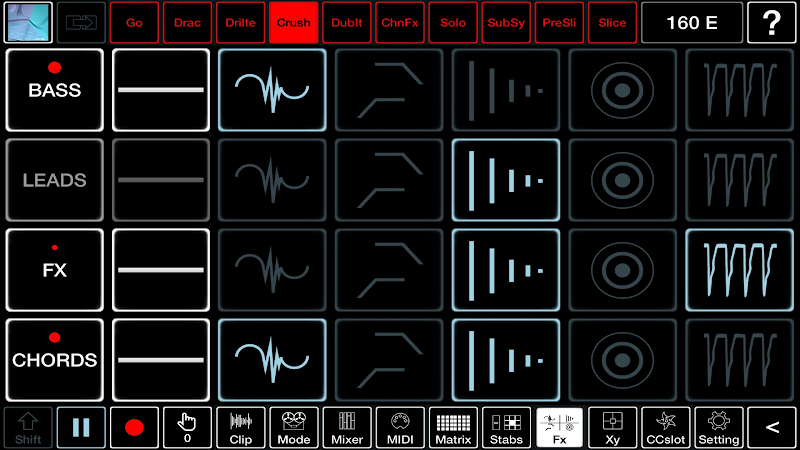Toggle the CHORDS channel bypass line
This screenshot has height=450, width=800.
(x=161, y=360)
